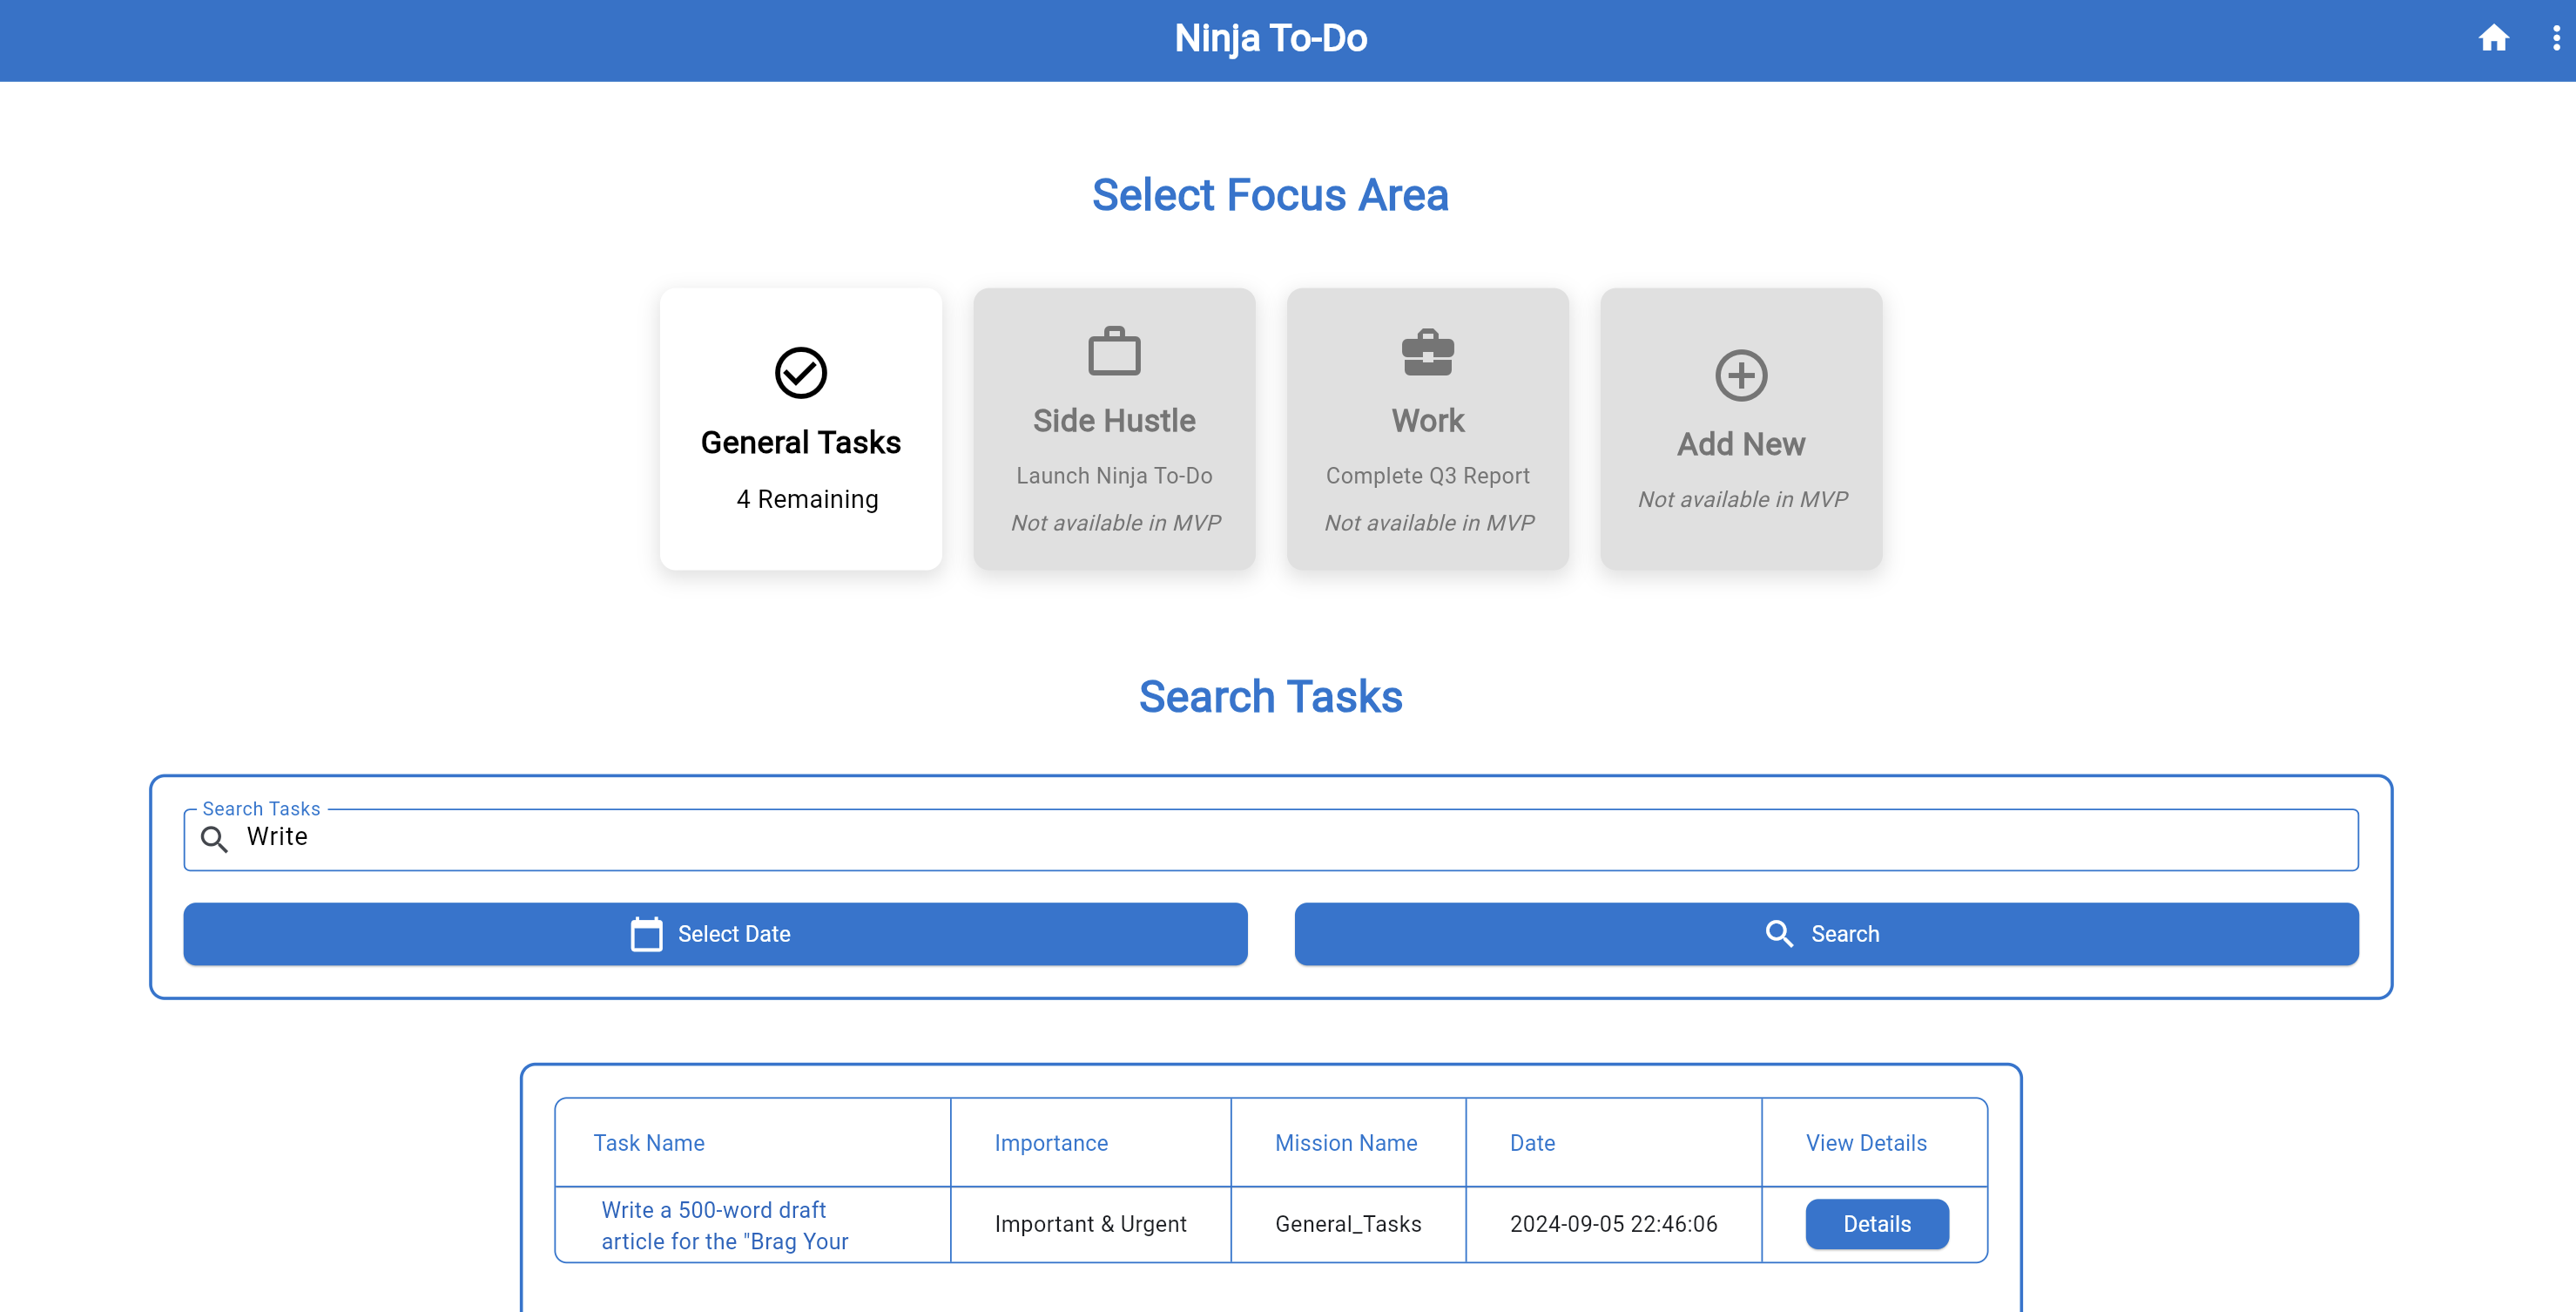The height and width of the screenshot is (1312, 2576).
Task: Click the General Tasks checkmark icon
Action: [x=800, y=373]
